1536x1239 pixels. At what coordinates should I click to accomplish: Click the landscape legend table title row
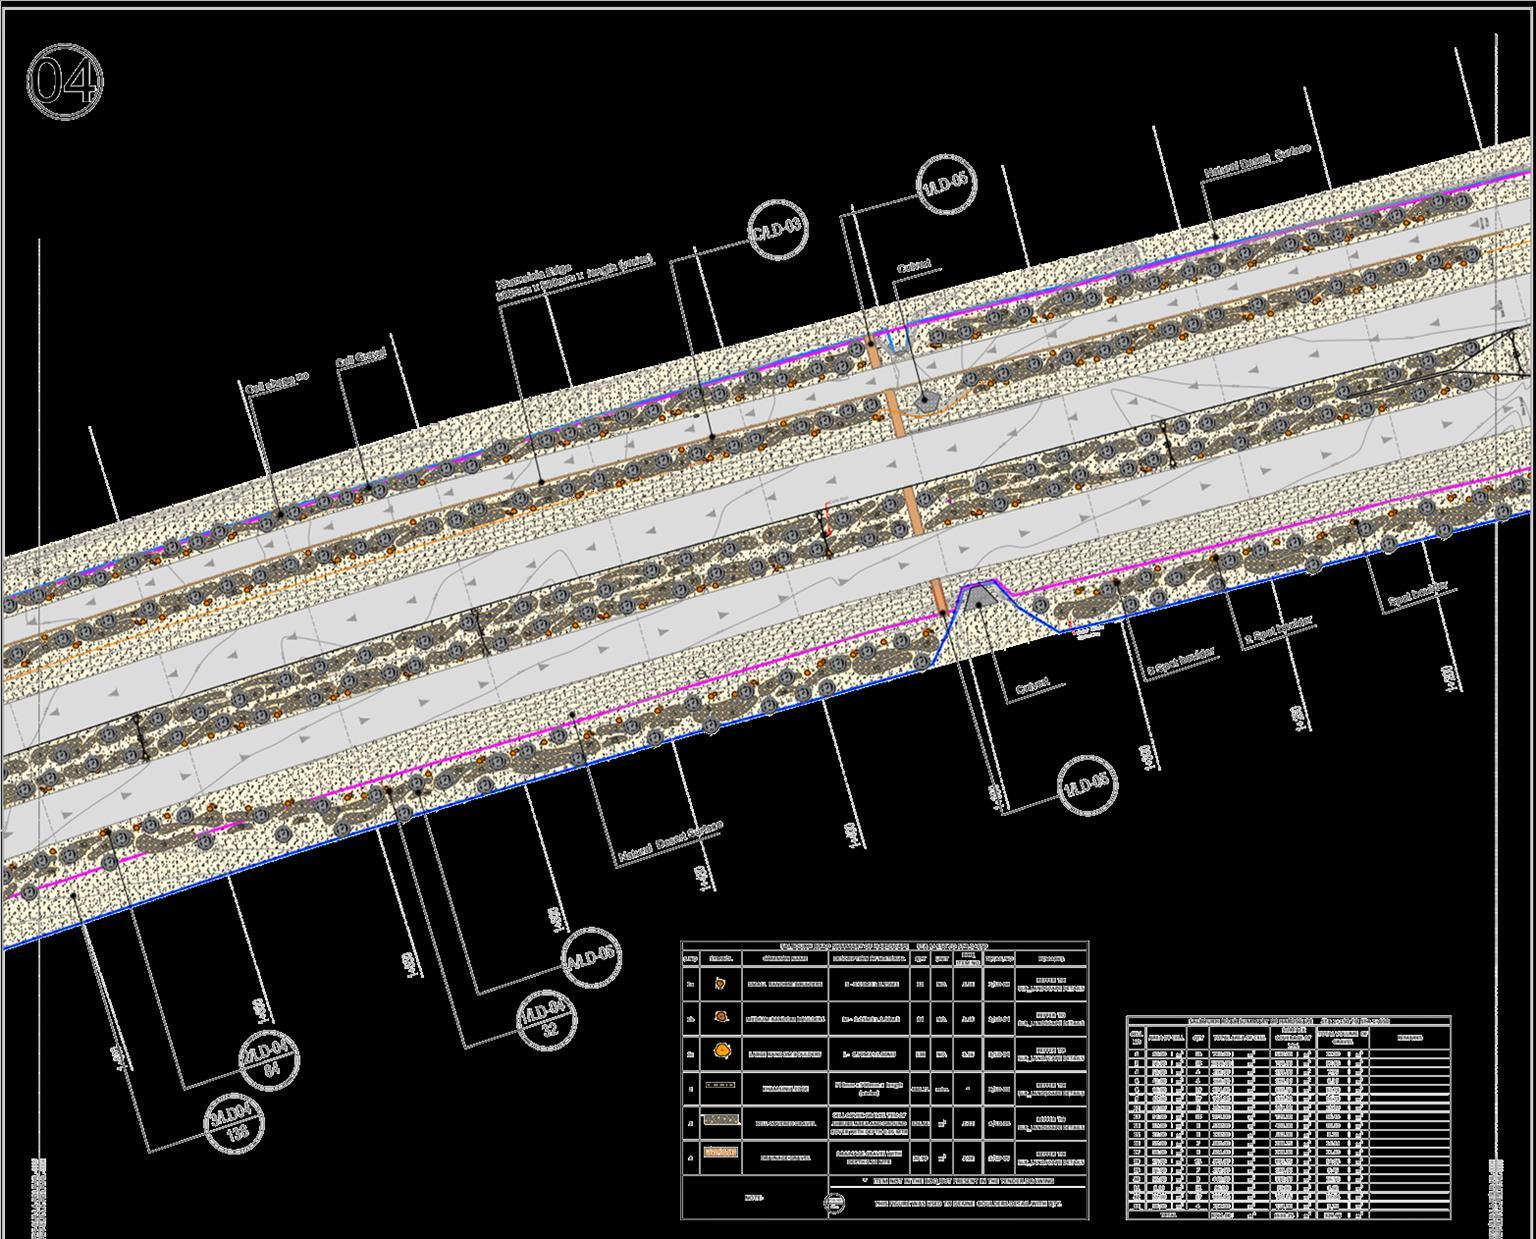coord(885,945)
